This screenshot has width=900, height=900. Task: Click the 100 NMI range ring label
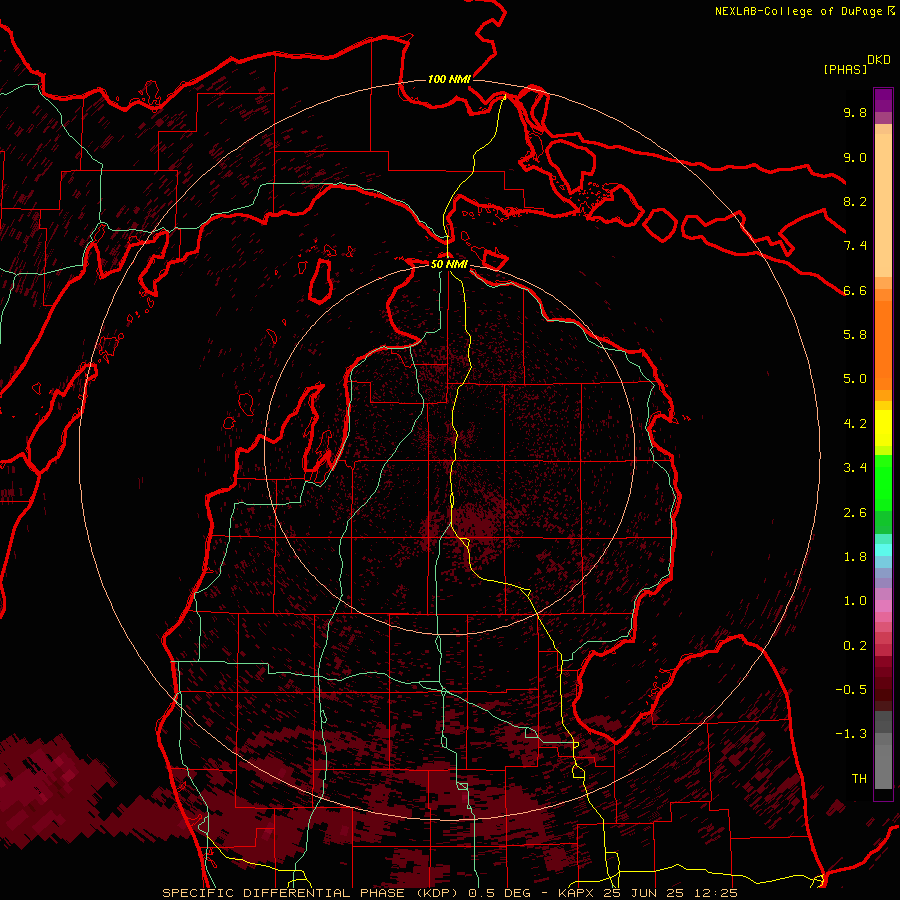[x=449, y=79]
